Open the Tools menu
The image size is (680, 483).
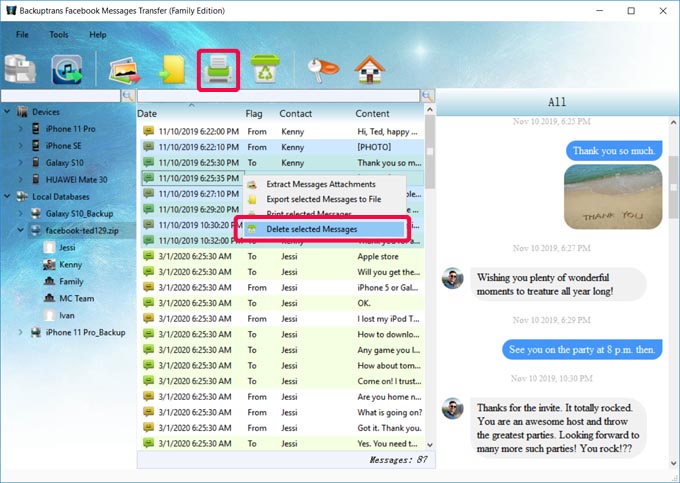pos(59,35)
